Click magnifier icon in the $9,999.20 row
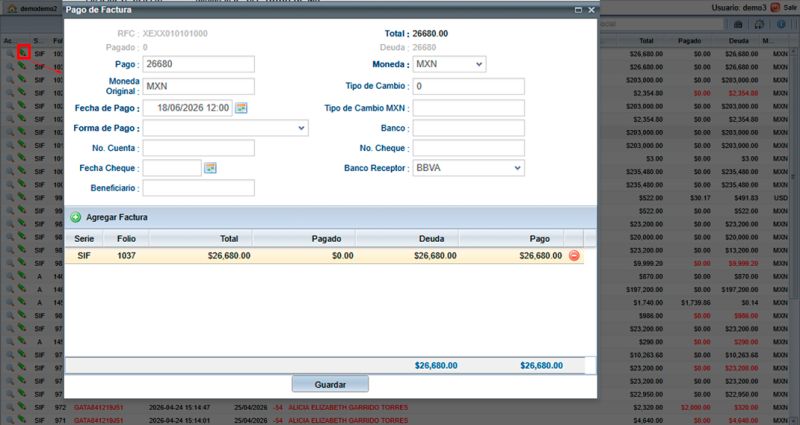The width and height of the screenshot is (800, 425). tap(10, 263)
